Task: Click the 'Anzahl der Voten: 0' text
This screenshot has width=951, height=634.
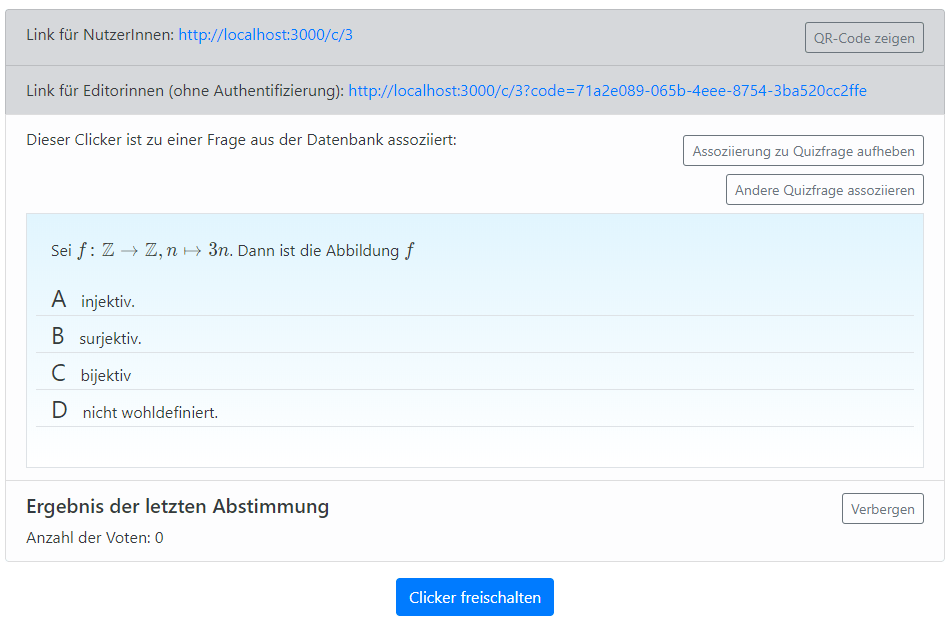Action: click(x=95, y=538)
